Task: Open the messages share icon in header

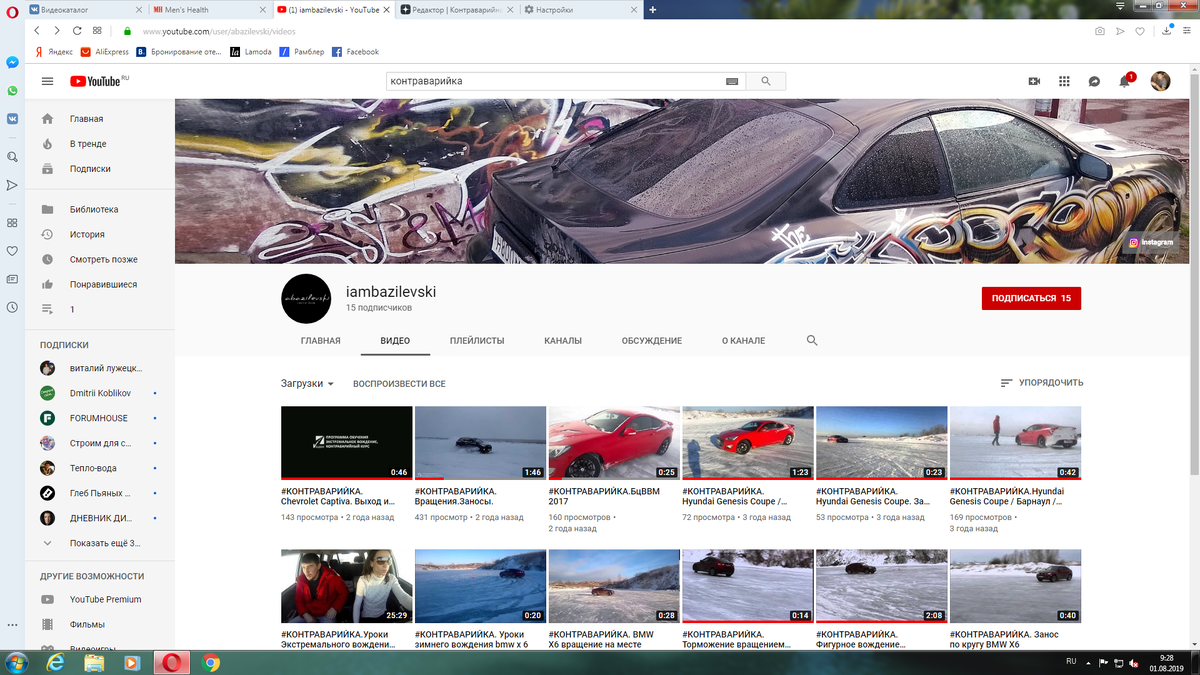Action: pos(1094,81)
